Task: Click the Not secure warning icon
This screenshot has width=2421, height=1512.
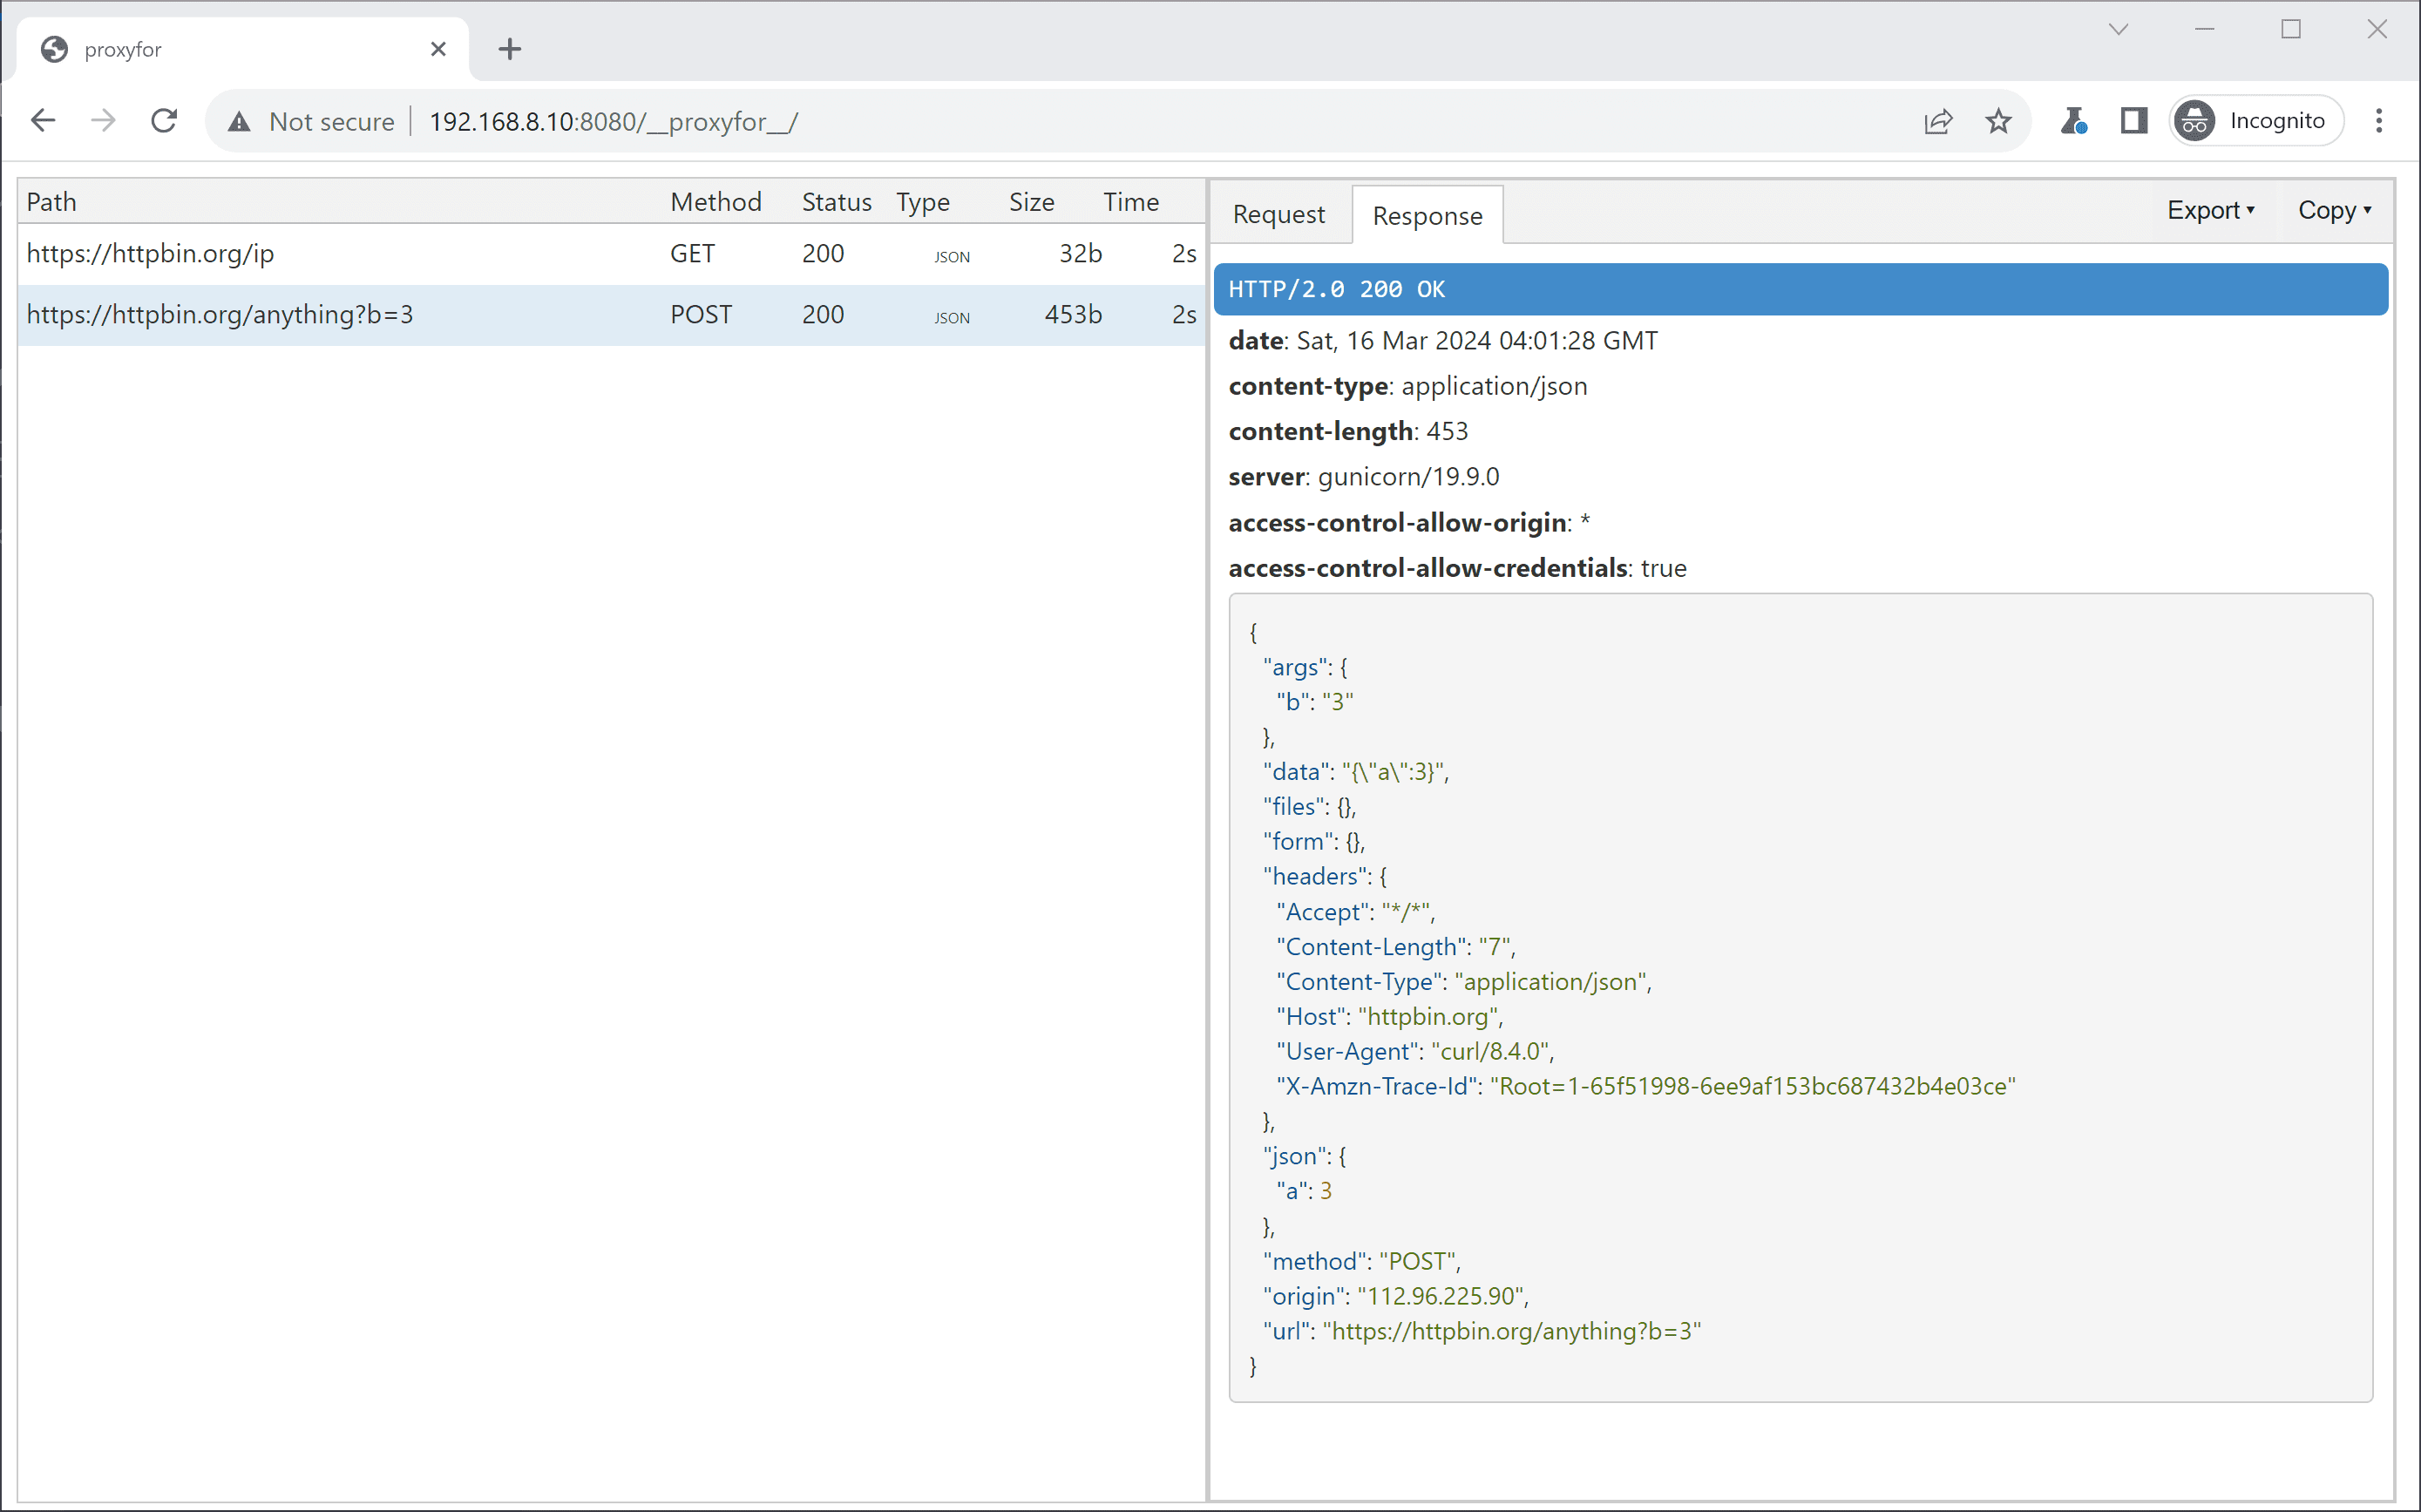Action: point(239,122)
